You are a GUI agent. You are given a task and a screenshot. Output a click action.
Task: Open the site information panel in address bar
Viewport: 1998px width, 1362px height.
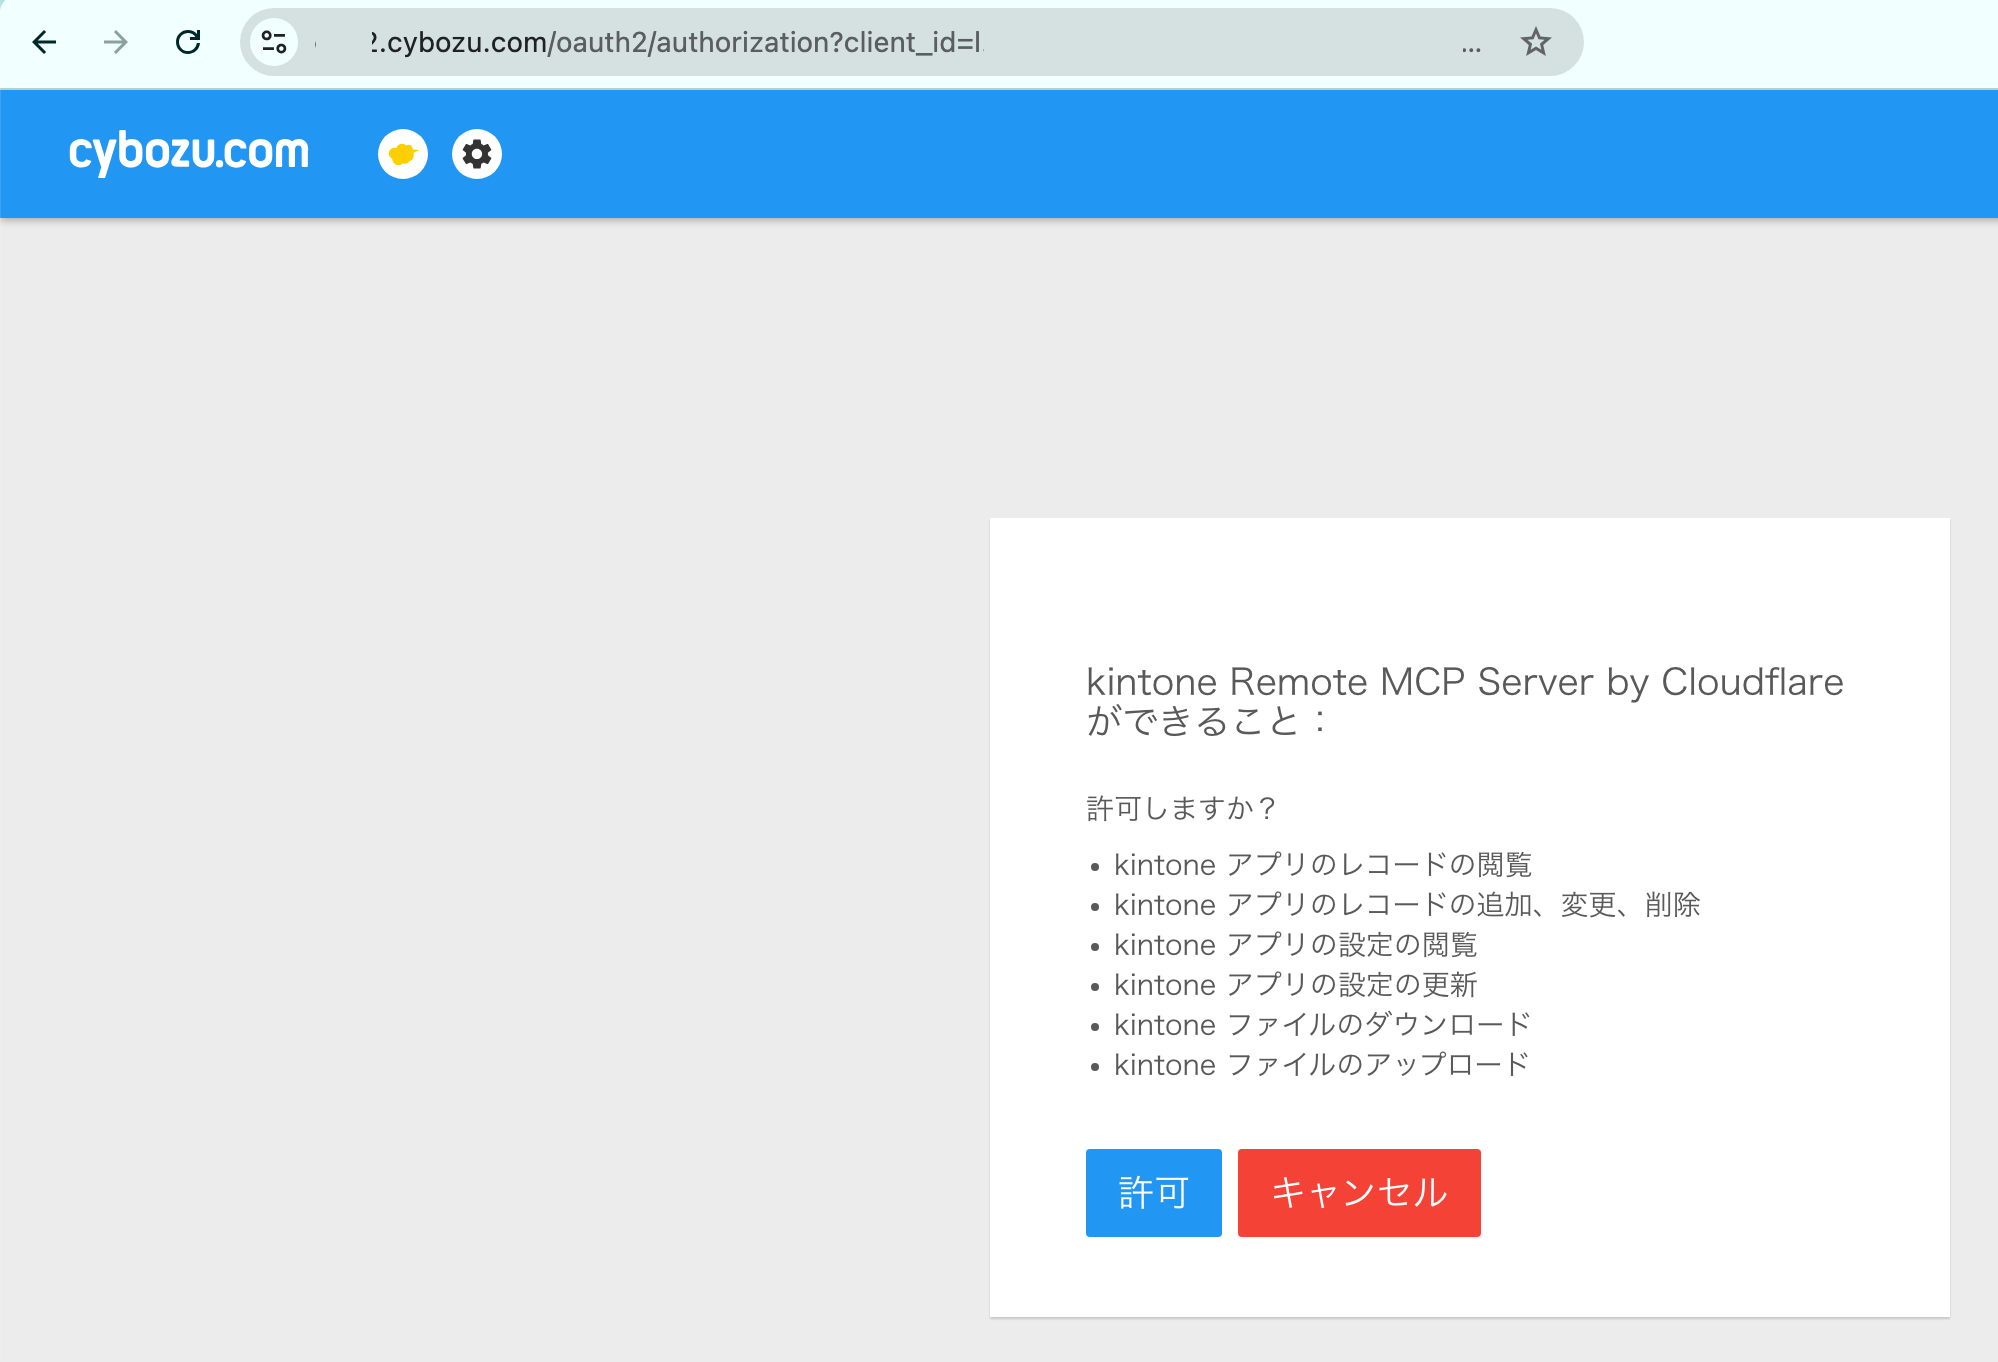[x=274, y=42]
